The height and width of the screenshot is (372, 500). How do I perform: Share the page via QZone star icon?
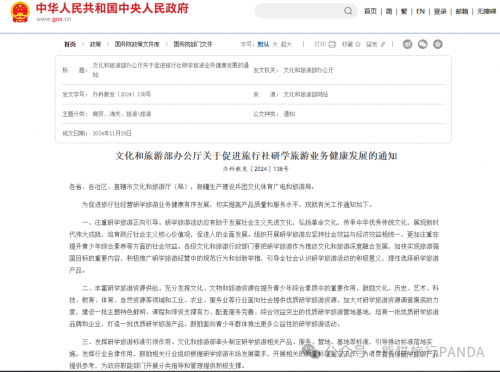pos(438,44)
